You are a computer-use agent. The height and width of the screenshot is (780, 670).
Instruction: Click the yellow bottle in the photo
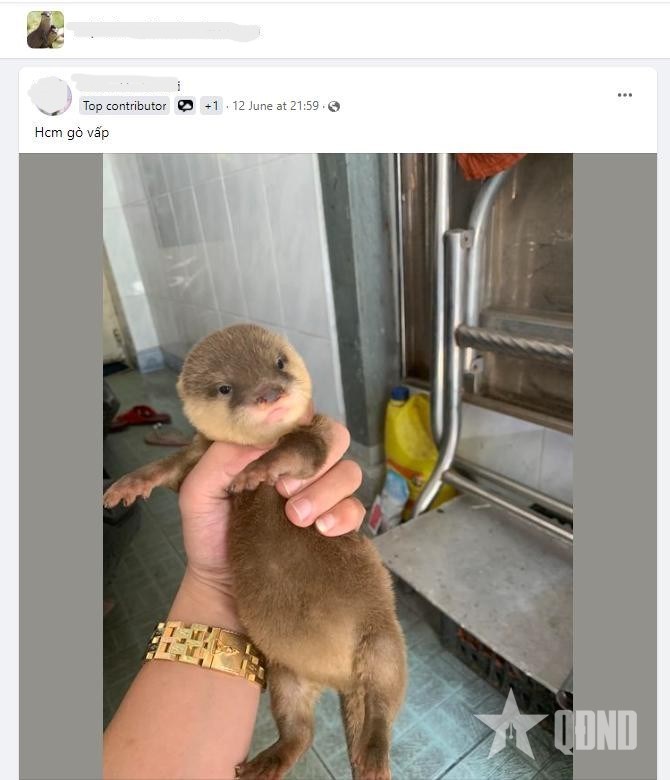(x=409, y=443)
